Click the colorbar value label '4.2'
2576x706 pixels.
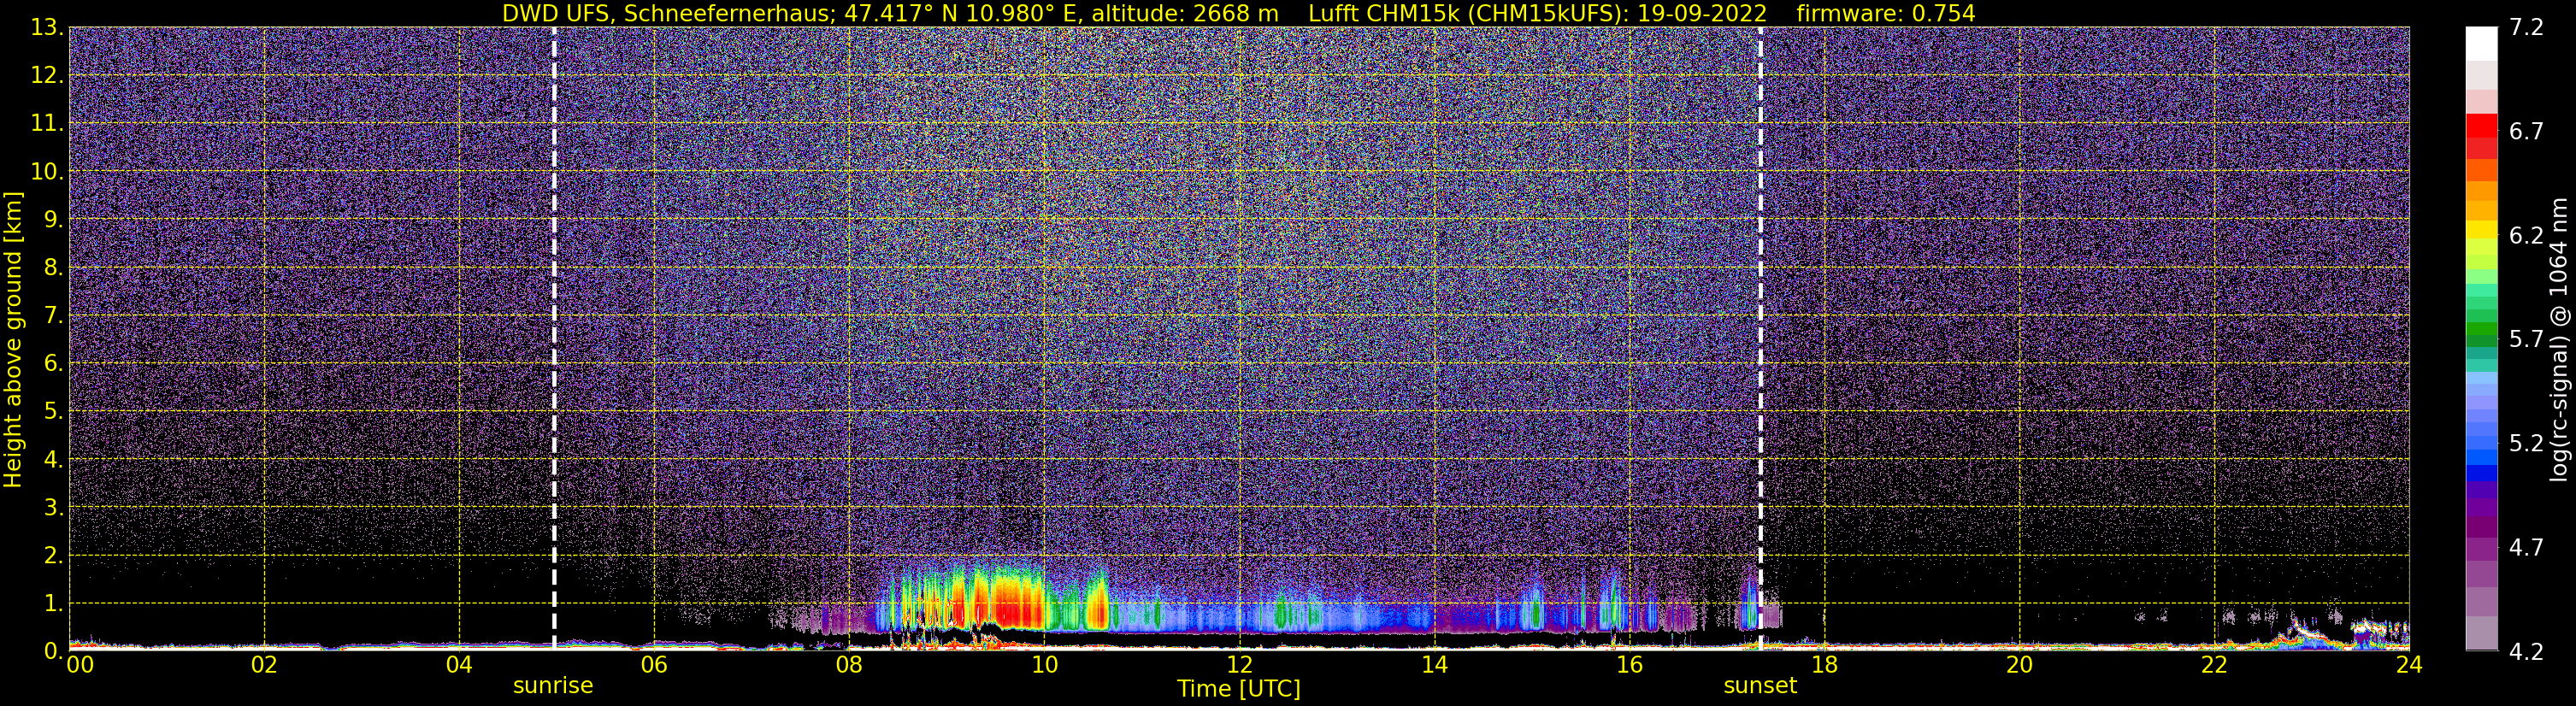pyautogui.click(x=2526, y=652)
